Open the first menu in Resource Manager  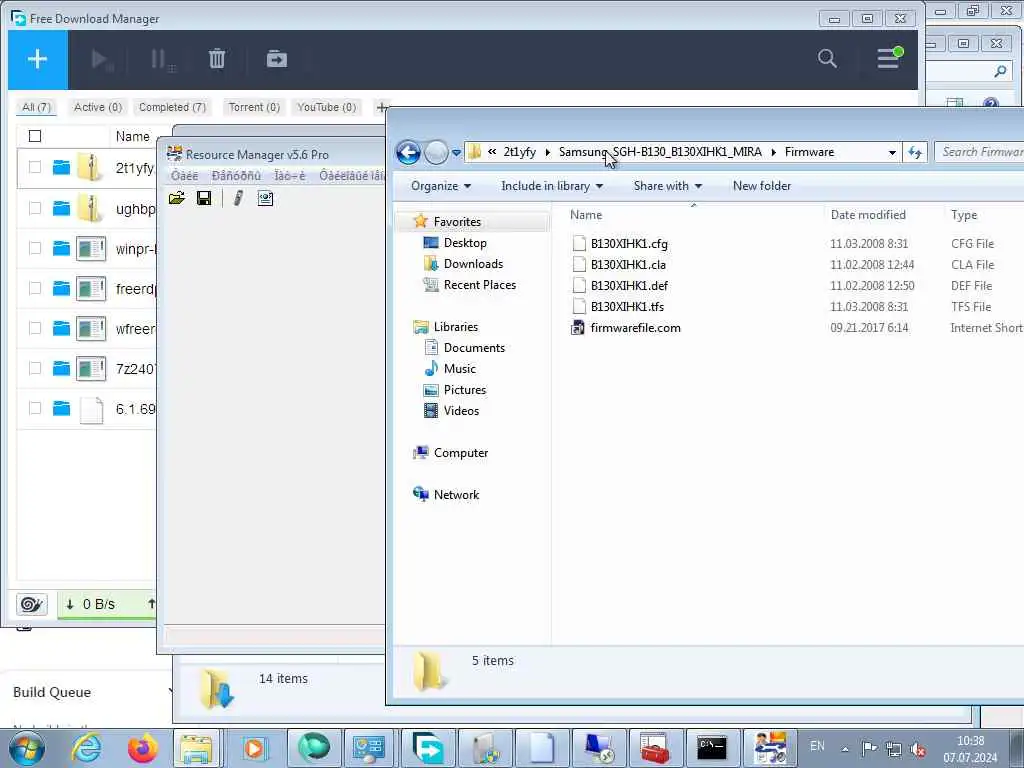(x=184, y=176)
